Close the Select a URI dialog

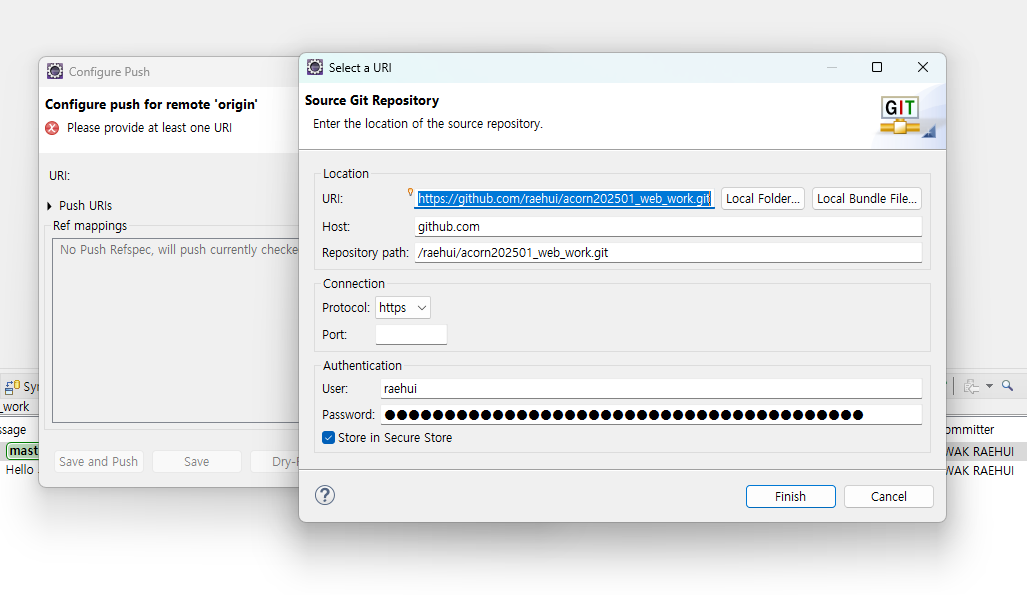(x=923, y=67)
